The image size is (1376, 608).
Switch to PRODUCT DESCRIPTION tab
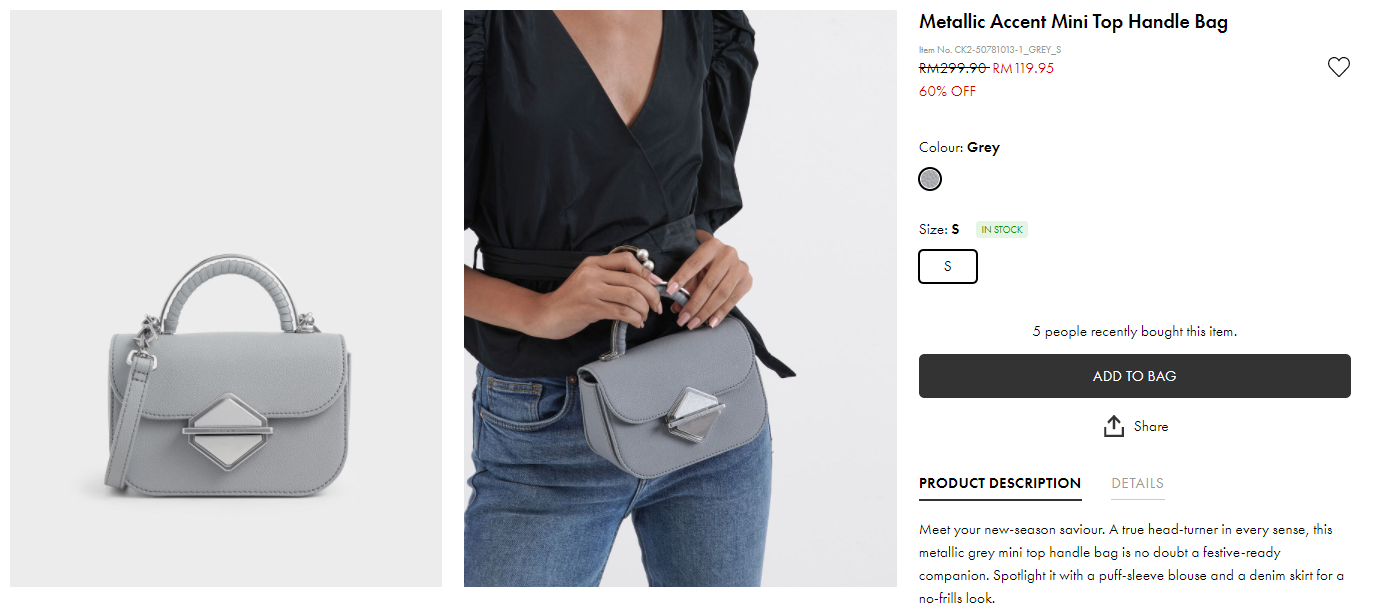[x=1000, y=483]
